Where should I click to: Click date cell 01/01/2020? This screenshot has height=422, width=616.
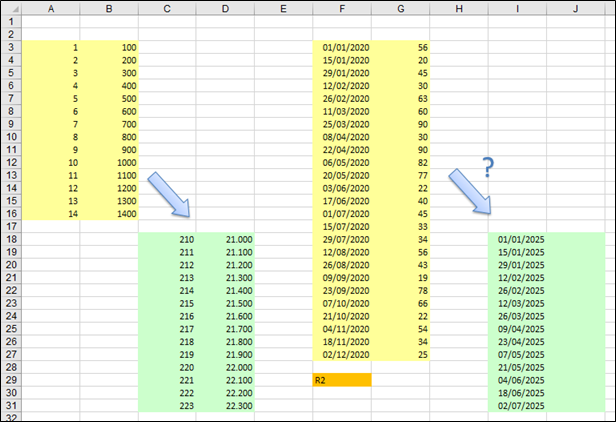[342, 47]
